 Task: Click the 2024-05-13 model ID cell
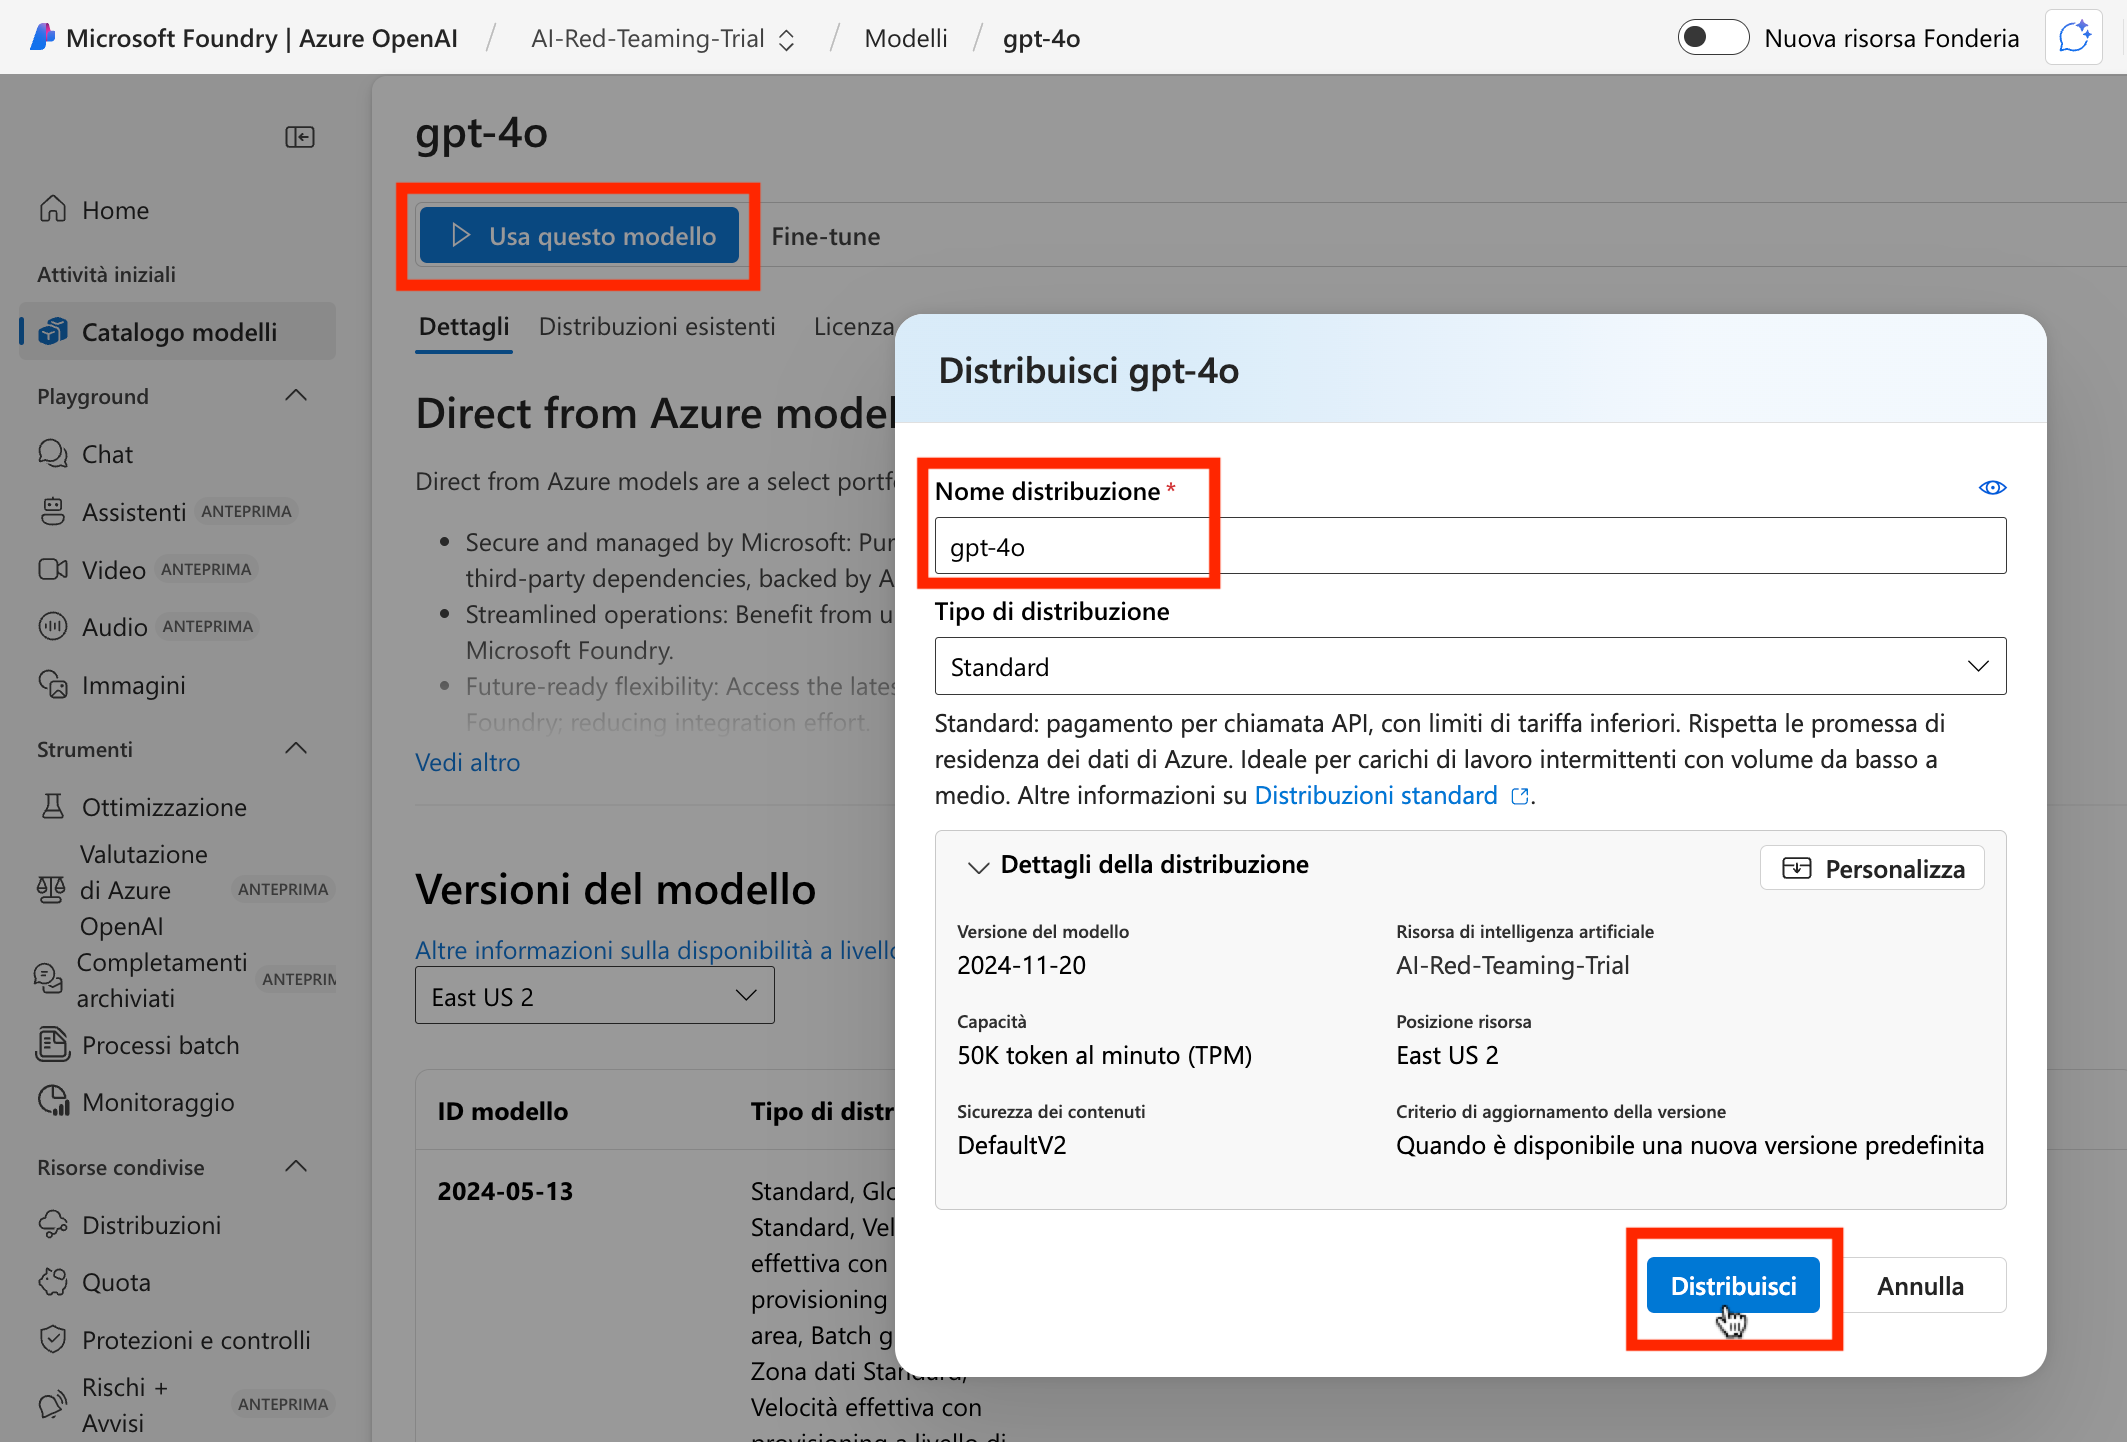pos(506,1192)
